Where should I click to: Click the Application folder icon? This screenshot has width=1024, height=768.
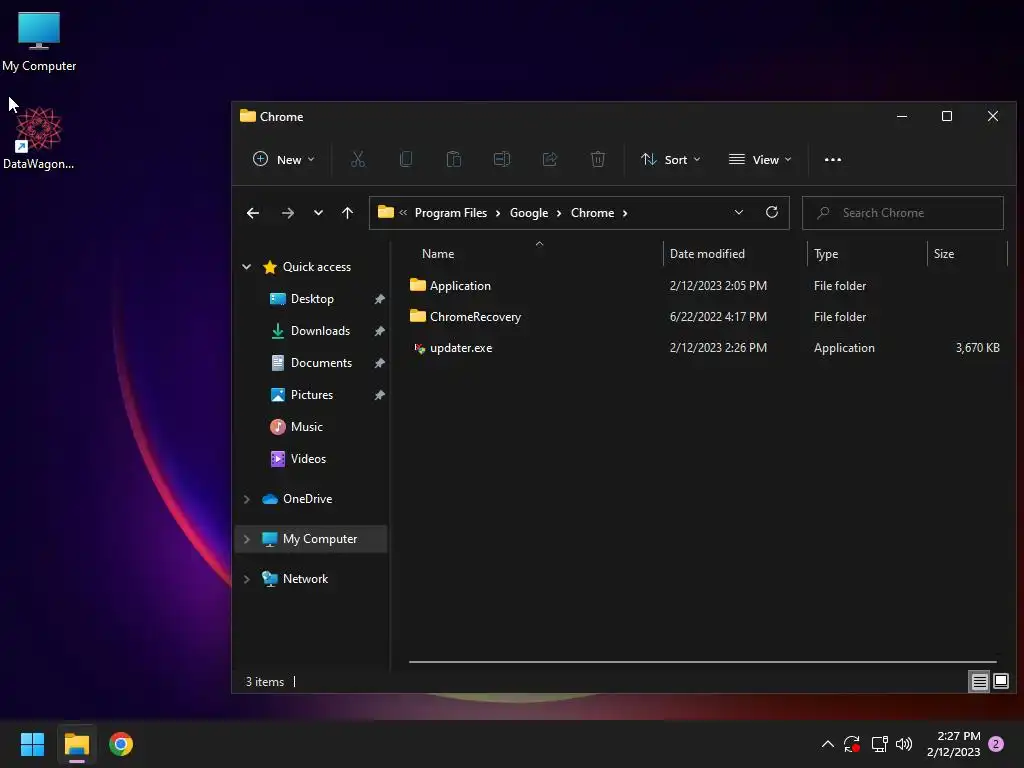coord(418,285)
